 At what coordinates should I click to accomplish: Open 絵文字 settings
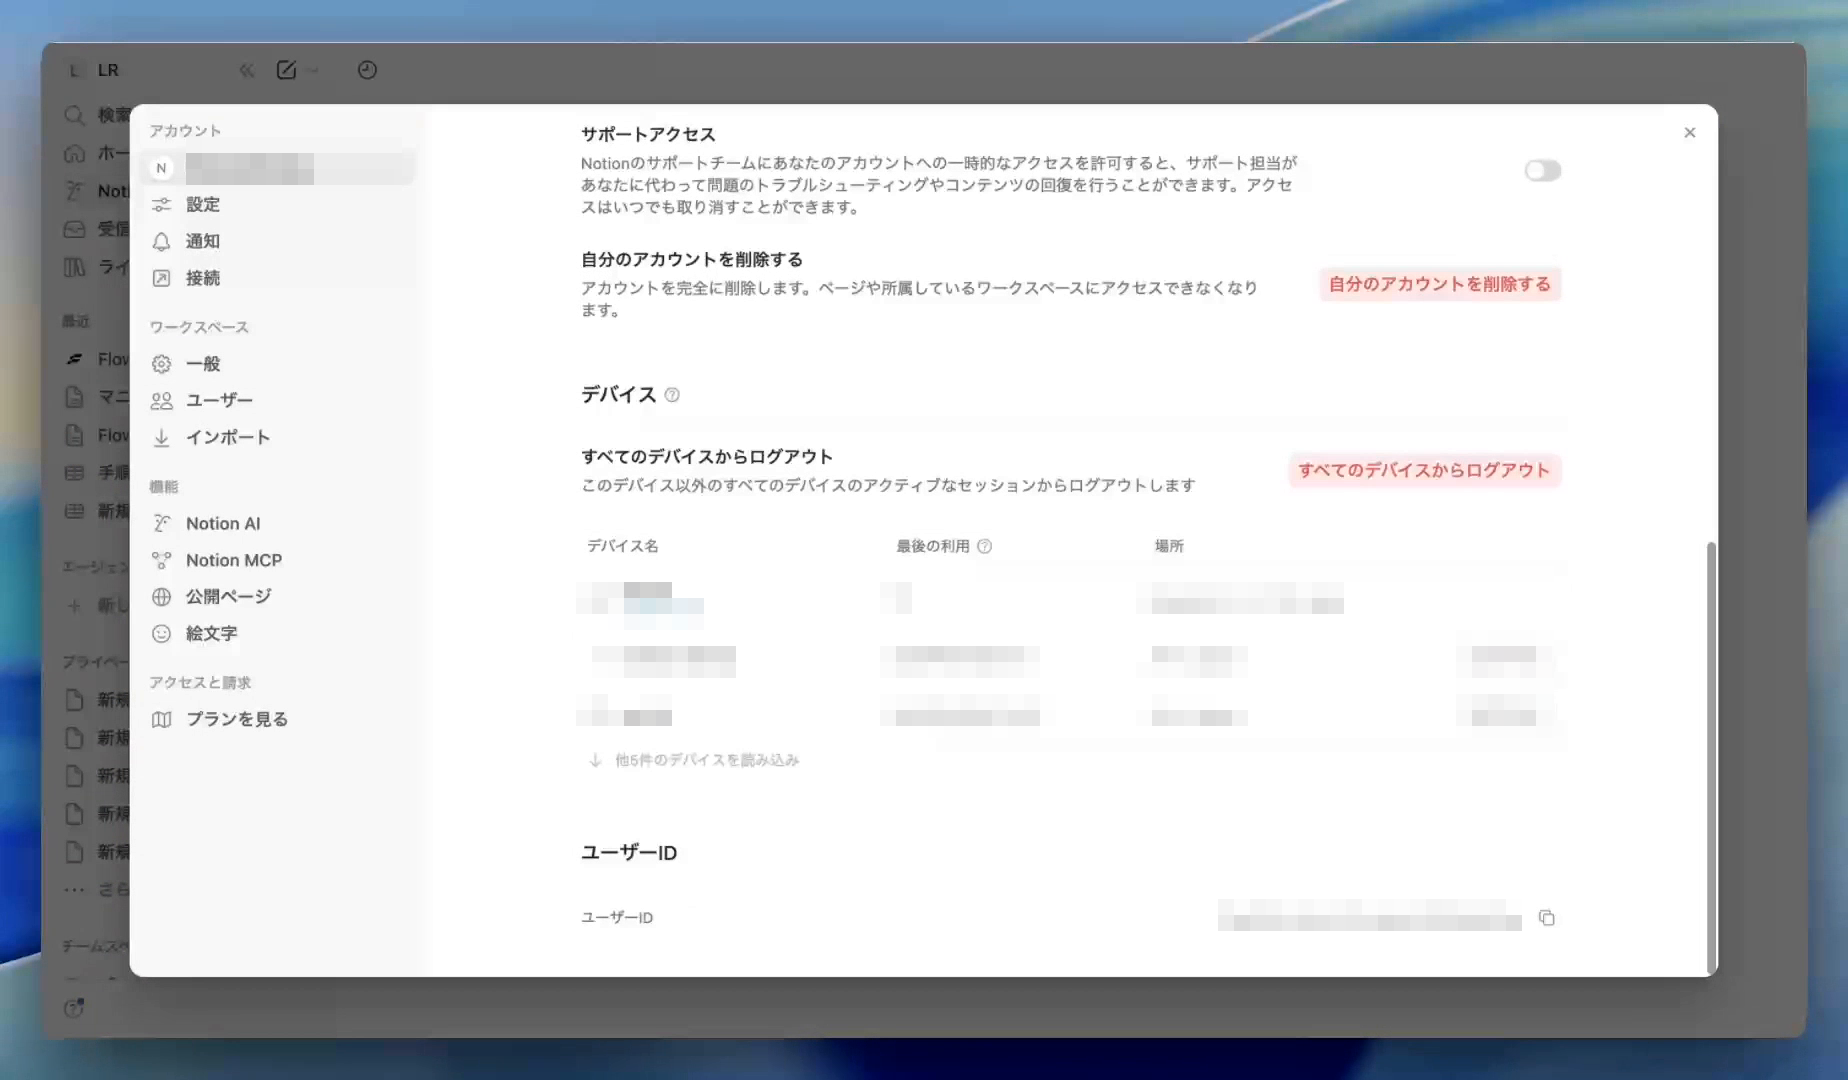pyautogui.click(x=277, y=633)
